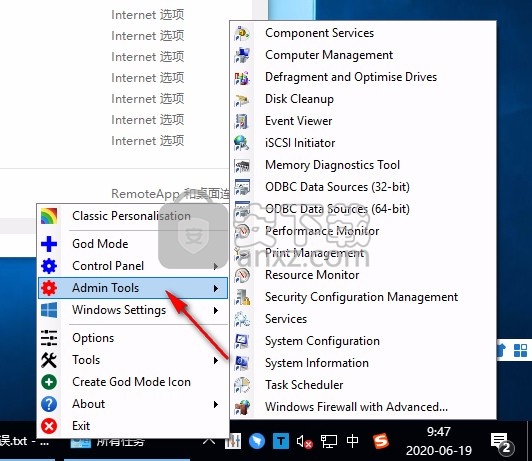Viewport: 532px width, 461px height.
Task: Launch Component Services
Action: tap(363, 33)
